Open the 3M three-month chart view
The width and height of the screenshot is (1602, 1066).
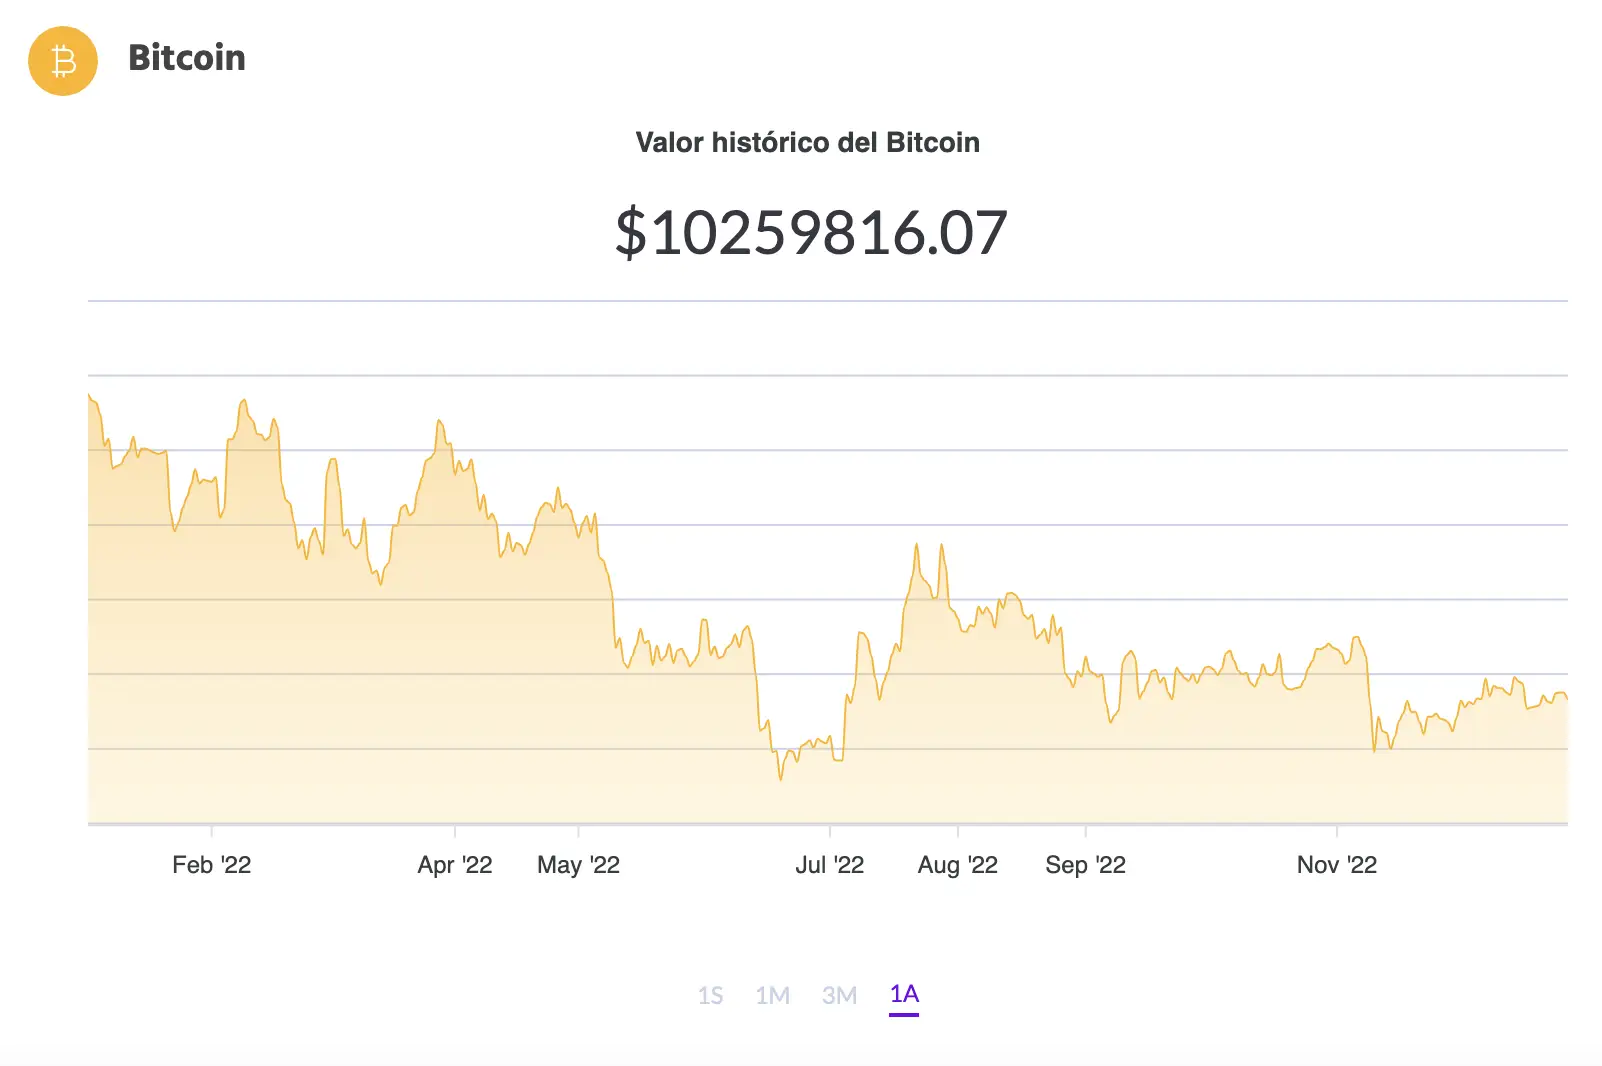click(x=840, y=995)
